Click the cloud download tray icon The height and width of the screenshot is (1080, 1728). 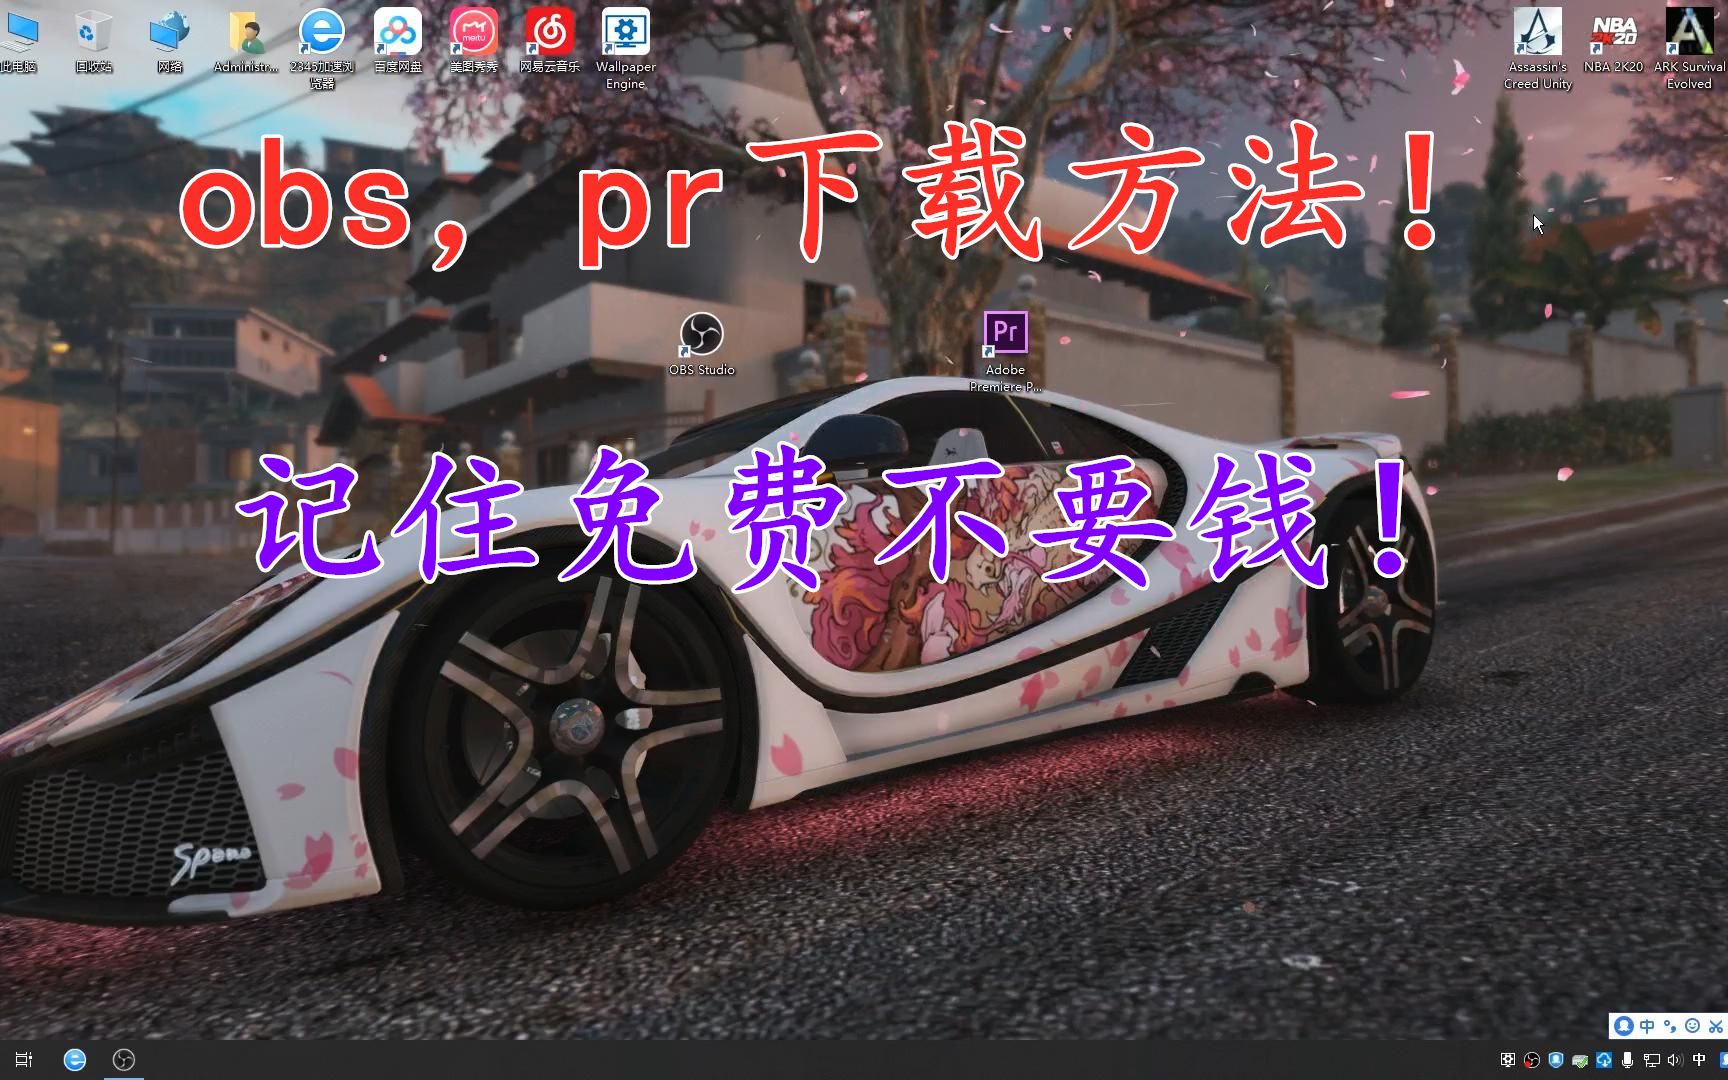(1604, 1060)
